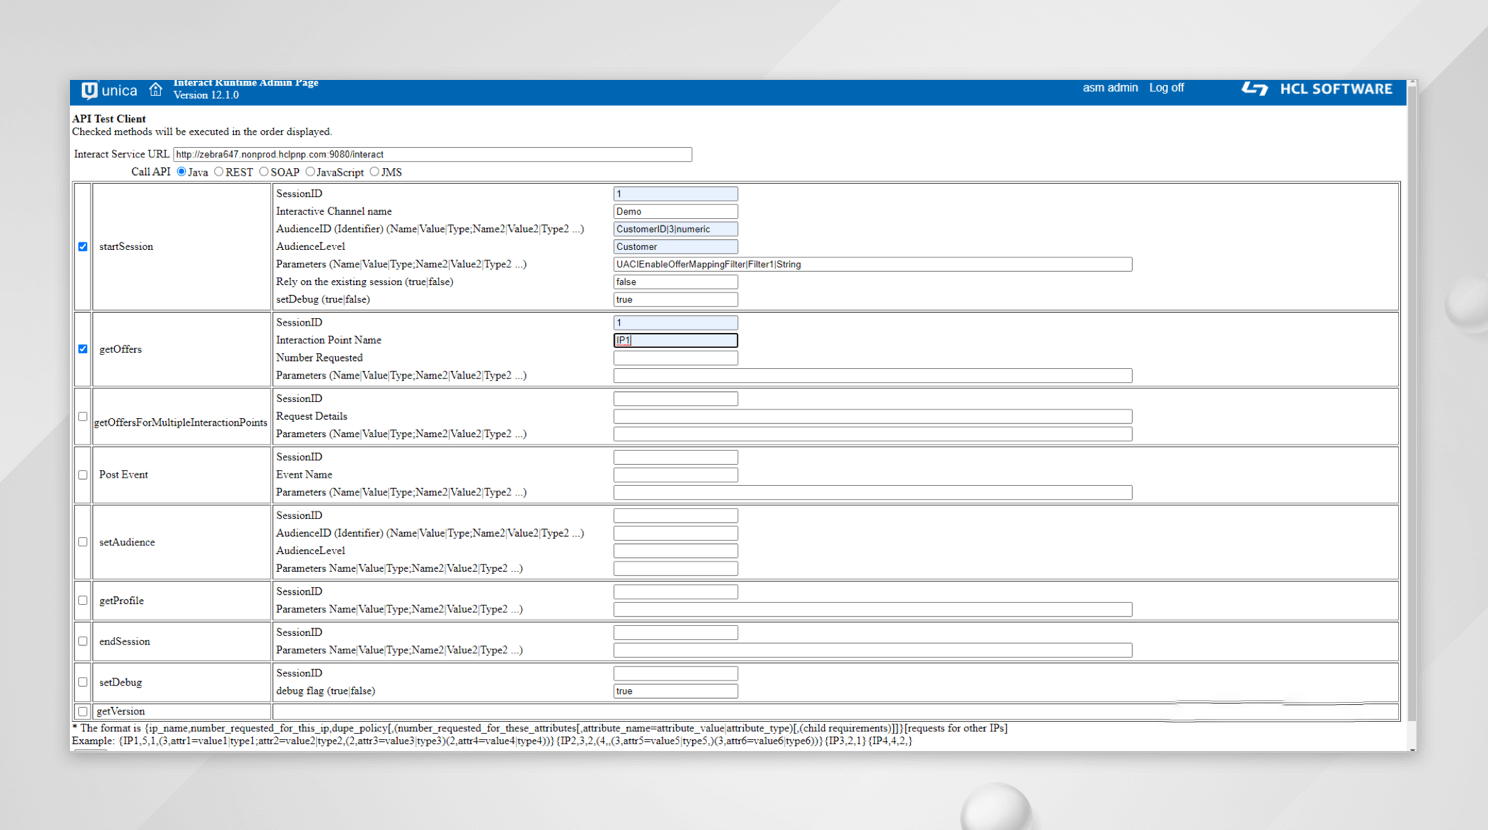
Task: Enable the getVersion checkbox
Action: [x=83, y=712]
